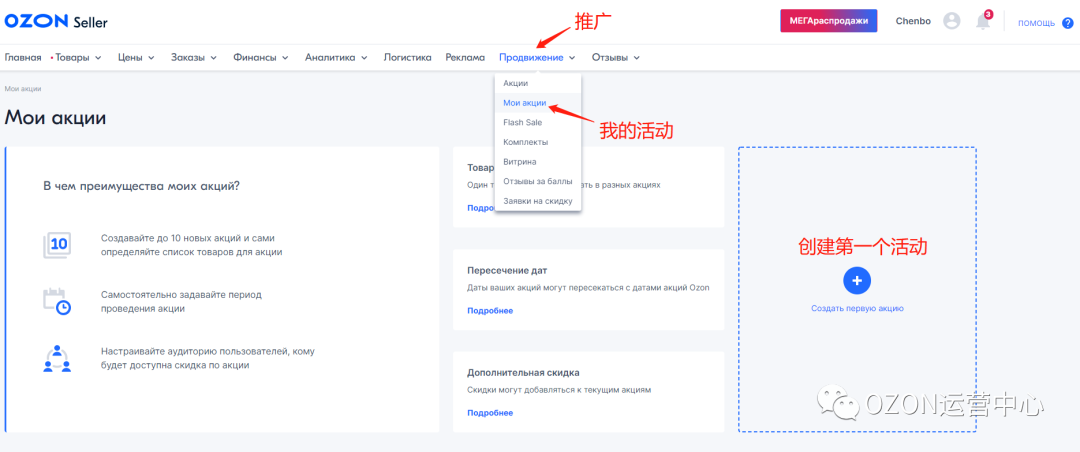The height and width of the screenshot is (452, 1080).
Task: Click text Скидки могут добавляться к текущим акциям
Action: [x=559, y=390]
